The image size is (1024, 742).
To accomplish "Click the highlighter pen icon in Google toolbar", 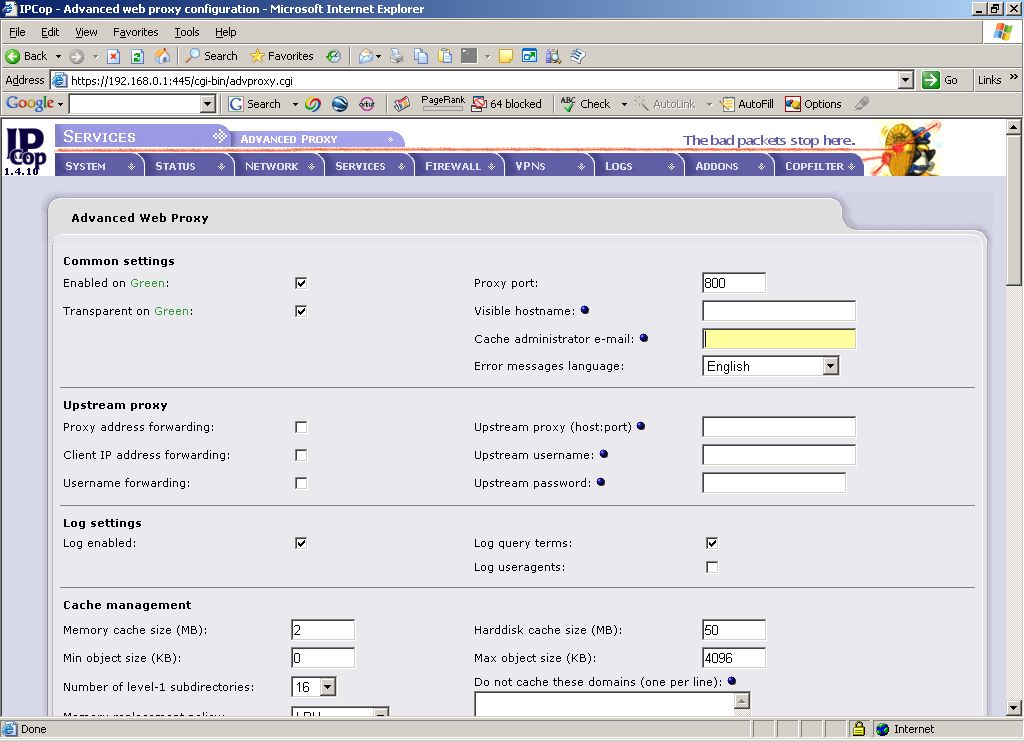I will (x=862, y=104).
